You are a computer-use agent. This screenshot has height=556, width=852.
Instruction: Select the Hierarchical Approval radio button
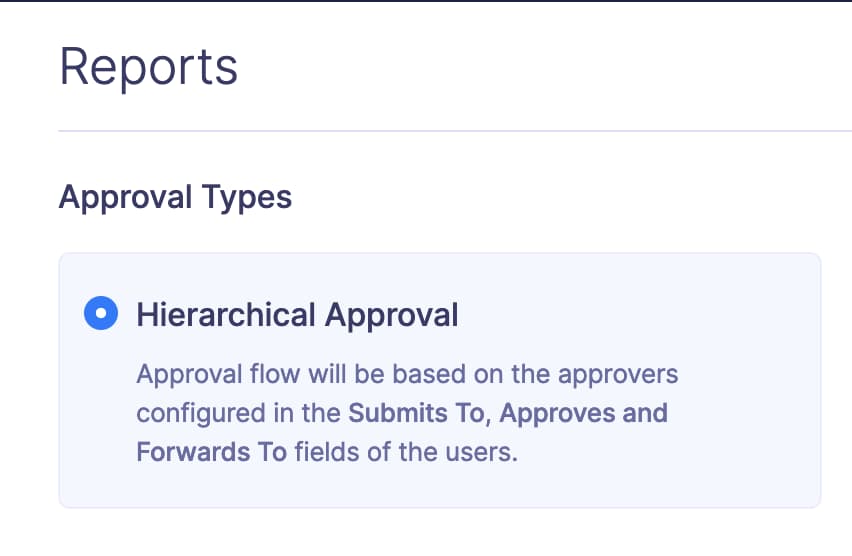101,314
